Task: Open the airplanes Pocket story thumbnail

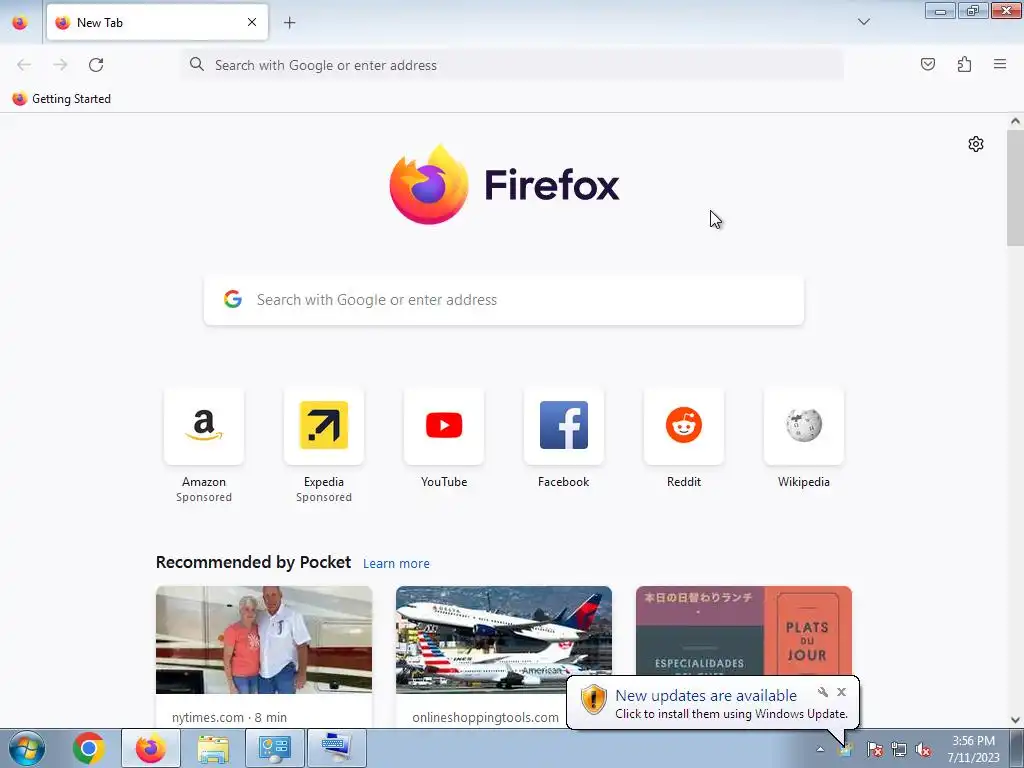Action: 504,640
